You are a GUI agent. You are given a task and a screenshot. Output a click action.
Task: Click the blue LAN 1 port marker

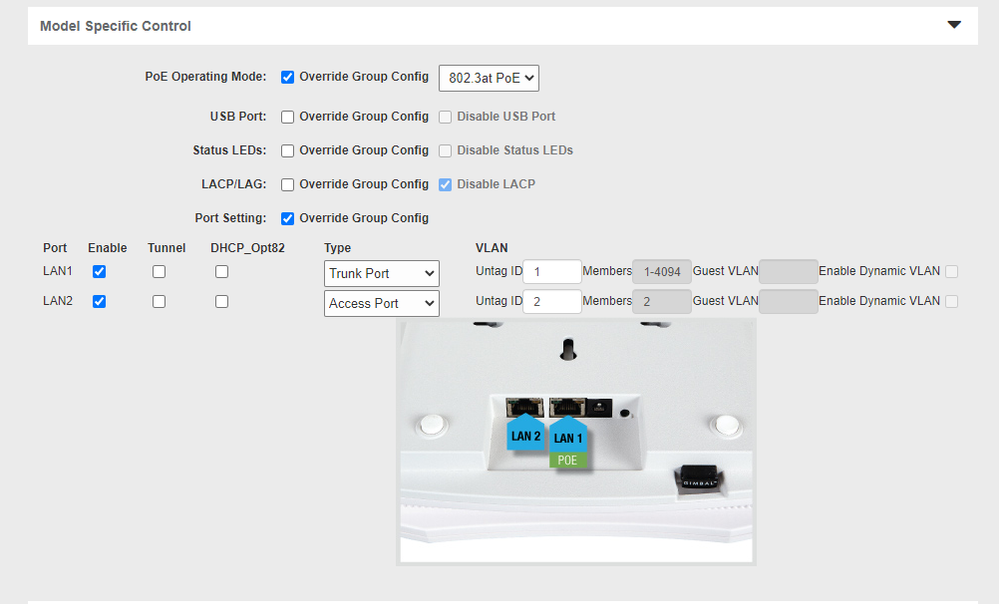coord(567,435)
